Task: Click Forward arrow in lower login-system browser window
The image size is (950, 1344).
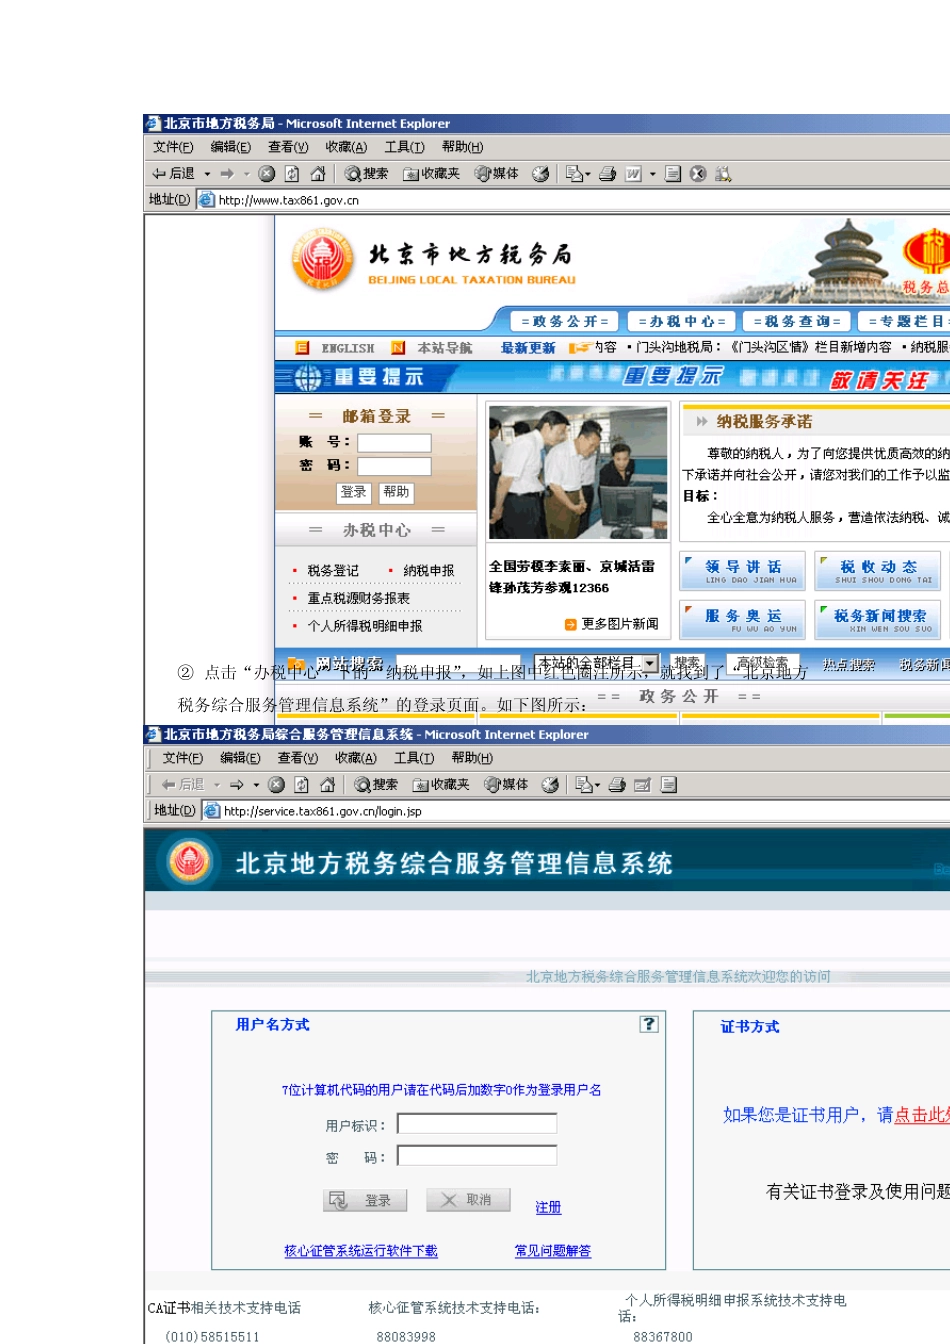Action: [x=237, y=785]
